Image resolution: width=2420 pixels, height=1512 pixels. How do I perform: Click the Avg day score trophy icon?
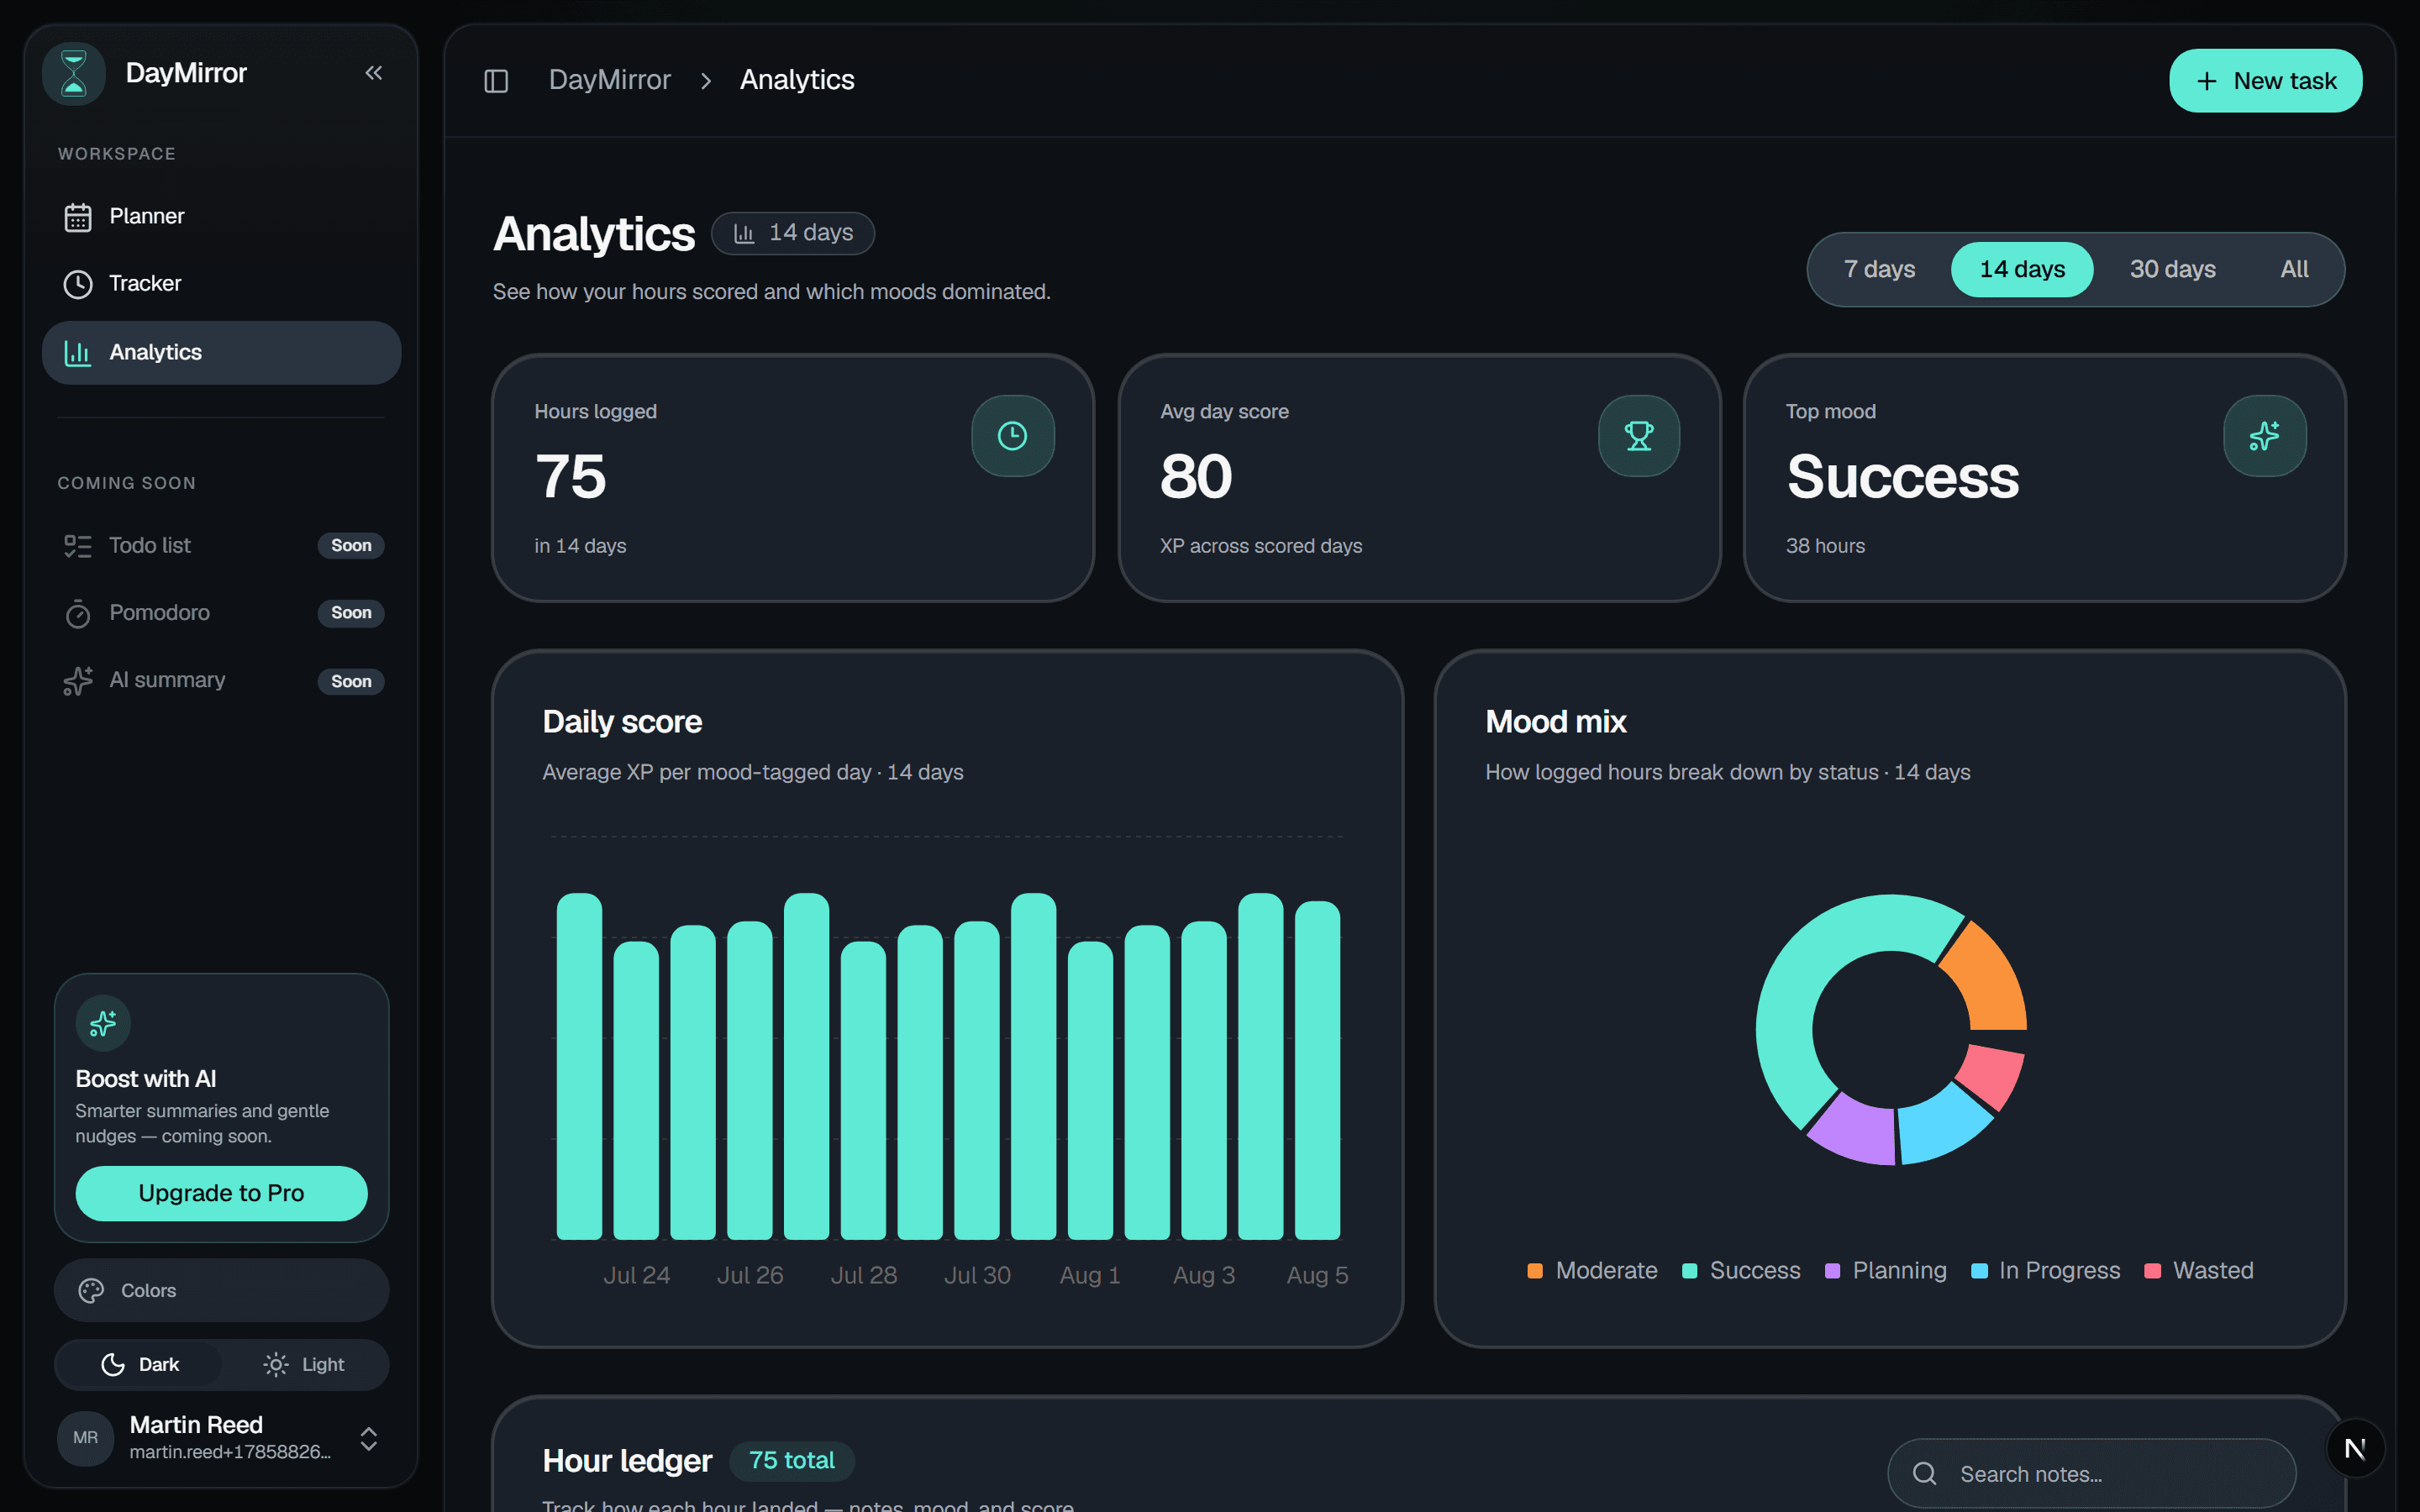1638,436
